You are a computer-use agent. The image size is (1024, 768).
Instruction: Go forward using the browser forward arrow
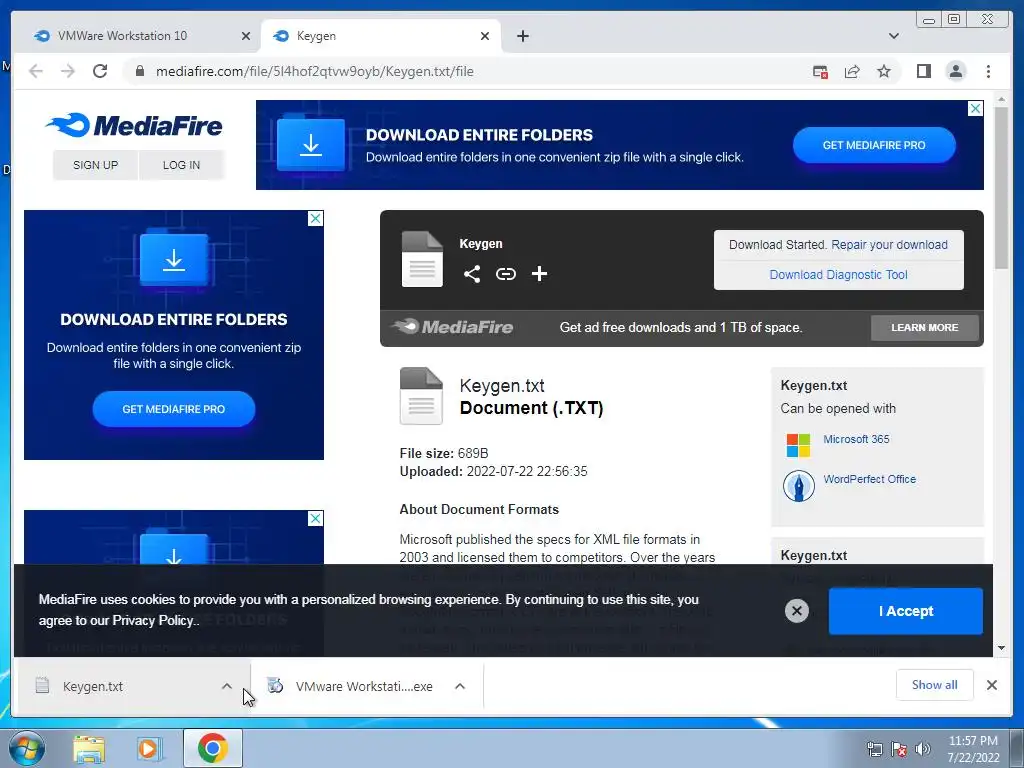[68, 71]
